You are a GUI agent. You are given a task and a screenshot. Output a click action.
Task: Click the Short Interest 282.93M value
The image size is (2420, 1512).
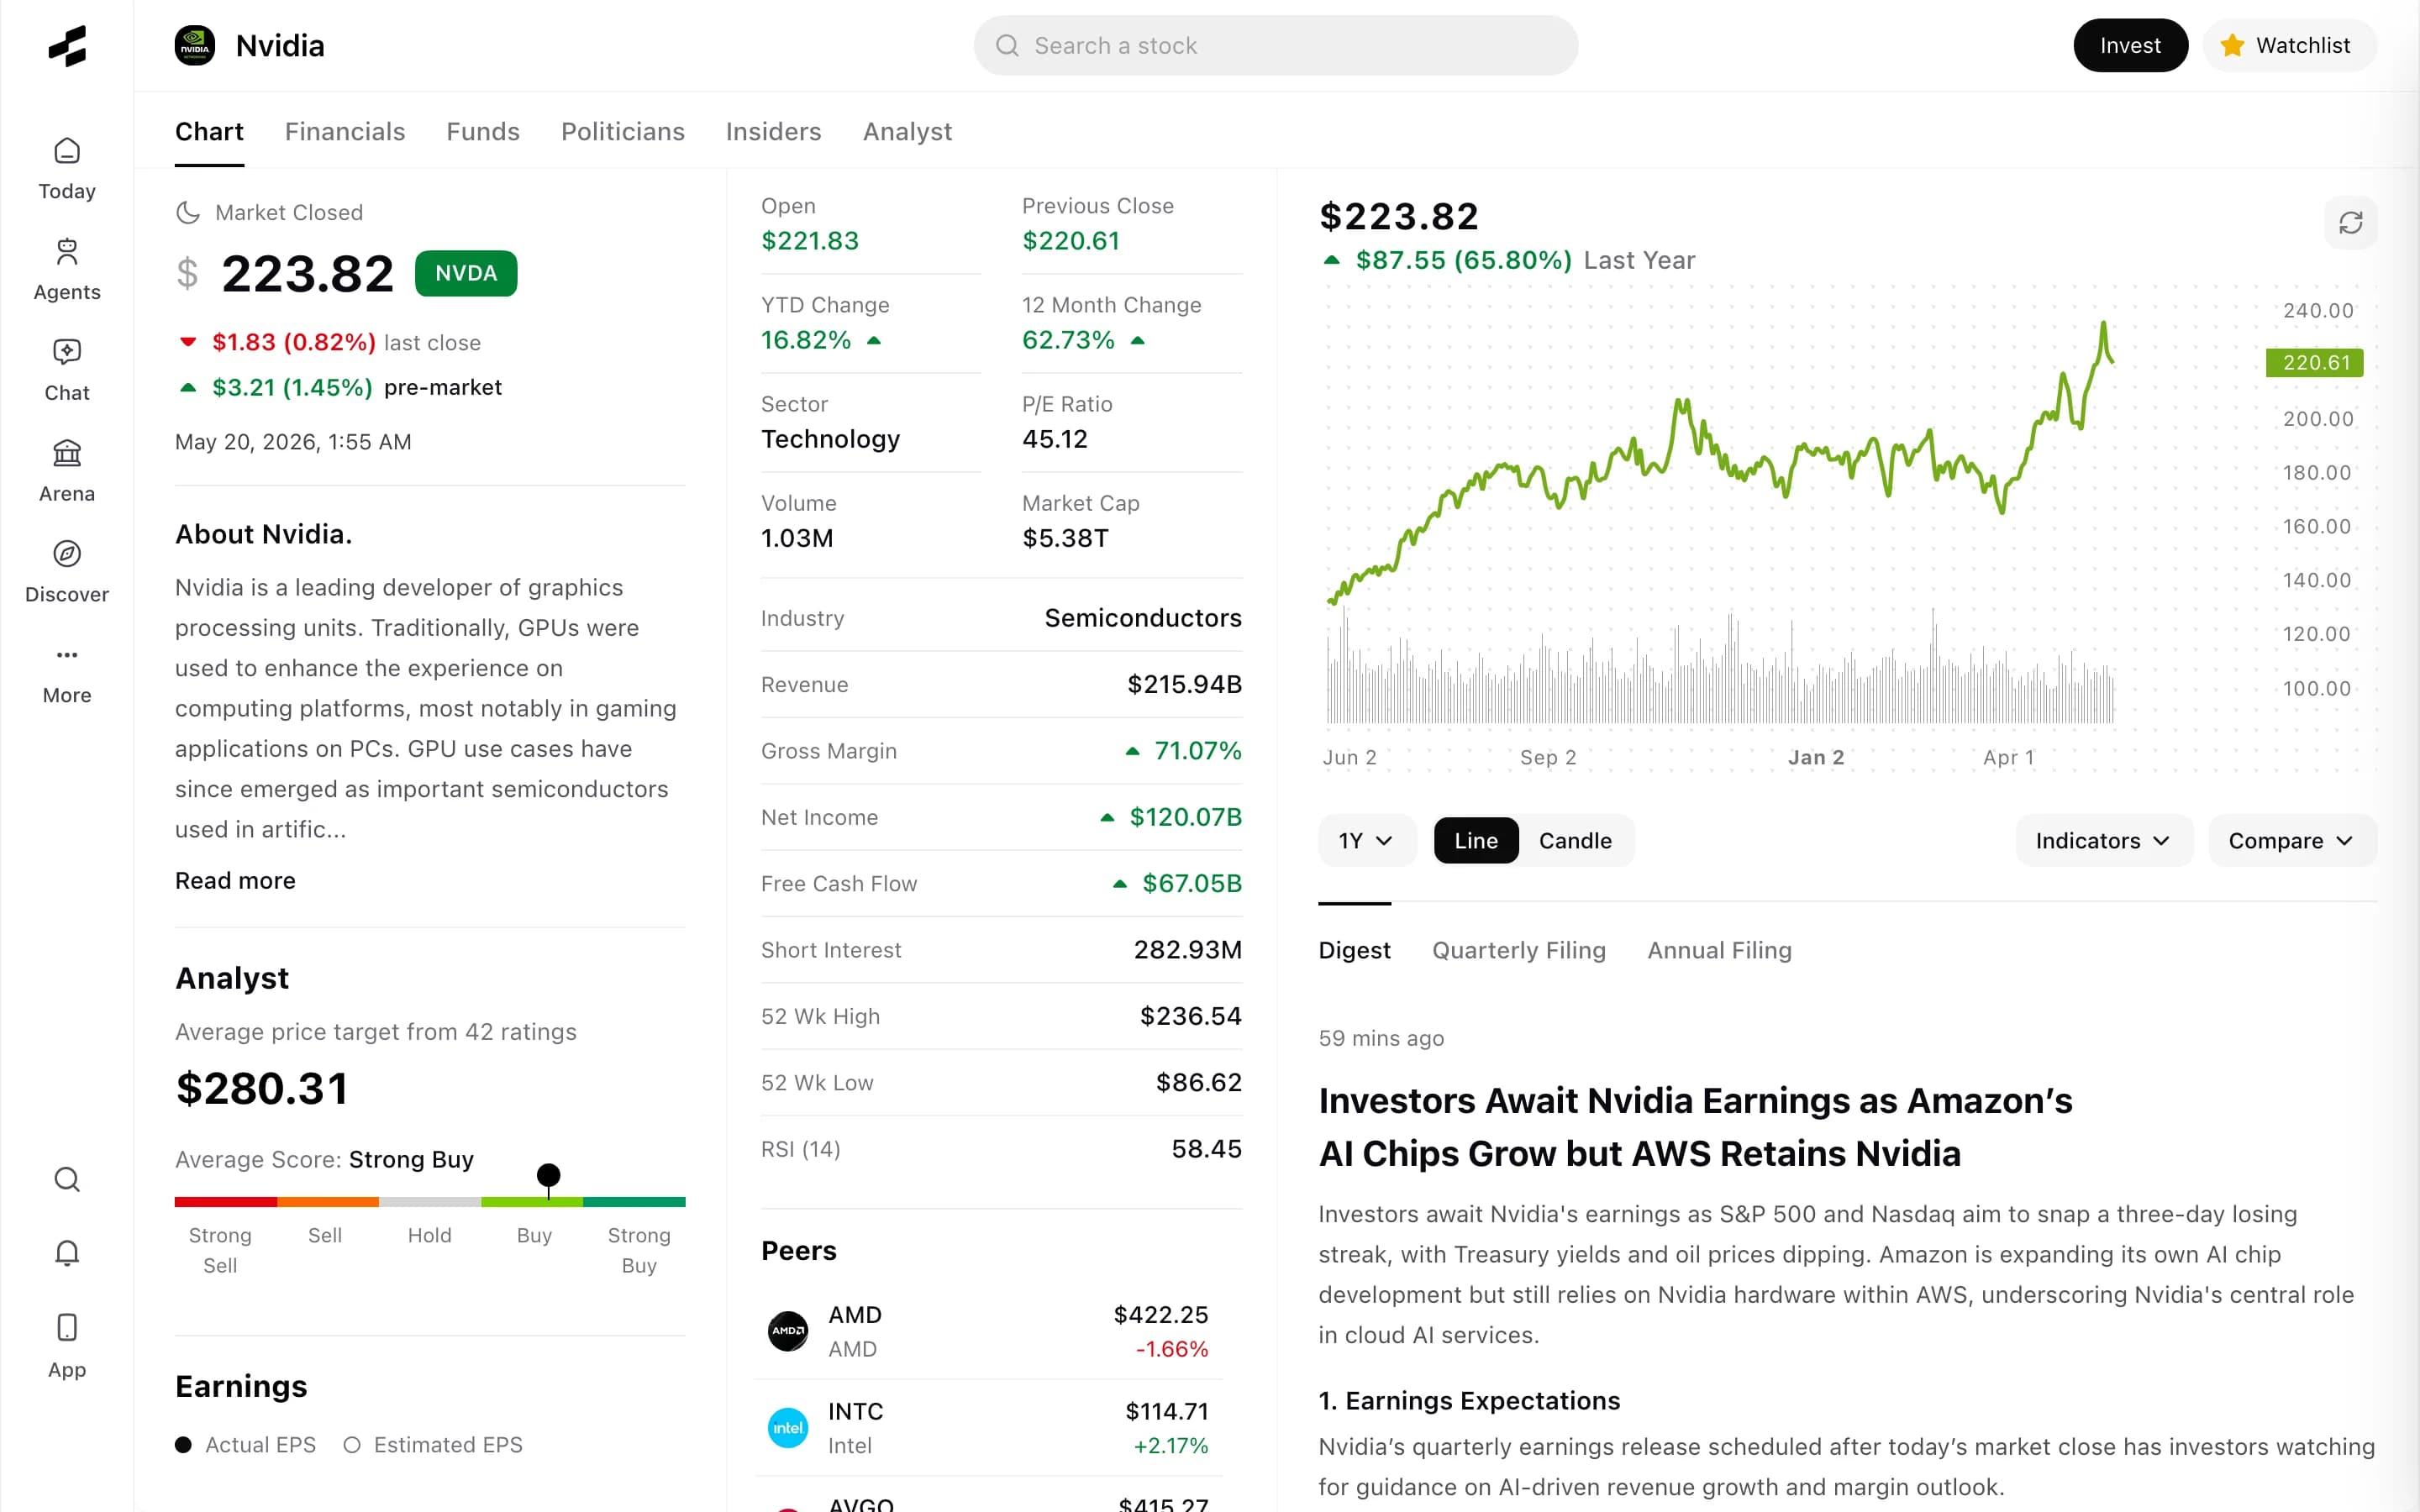coord(1187,949)
